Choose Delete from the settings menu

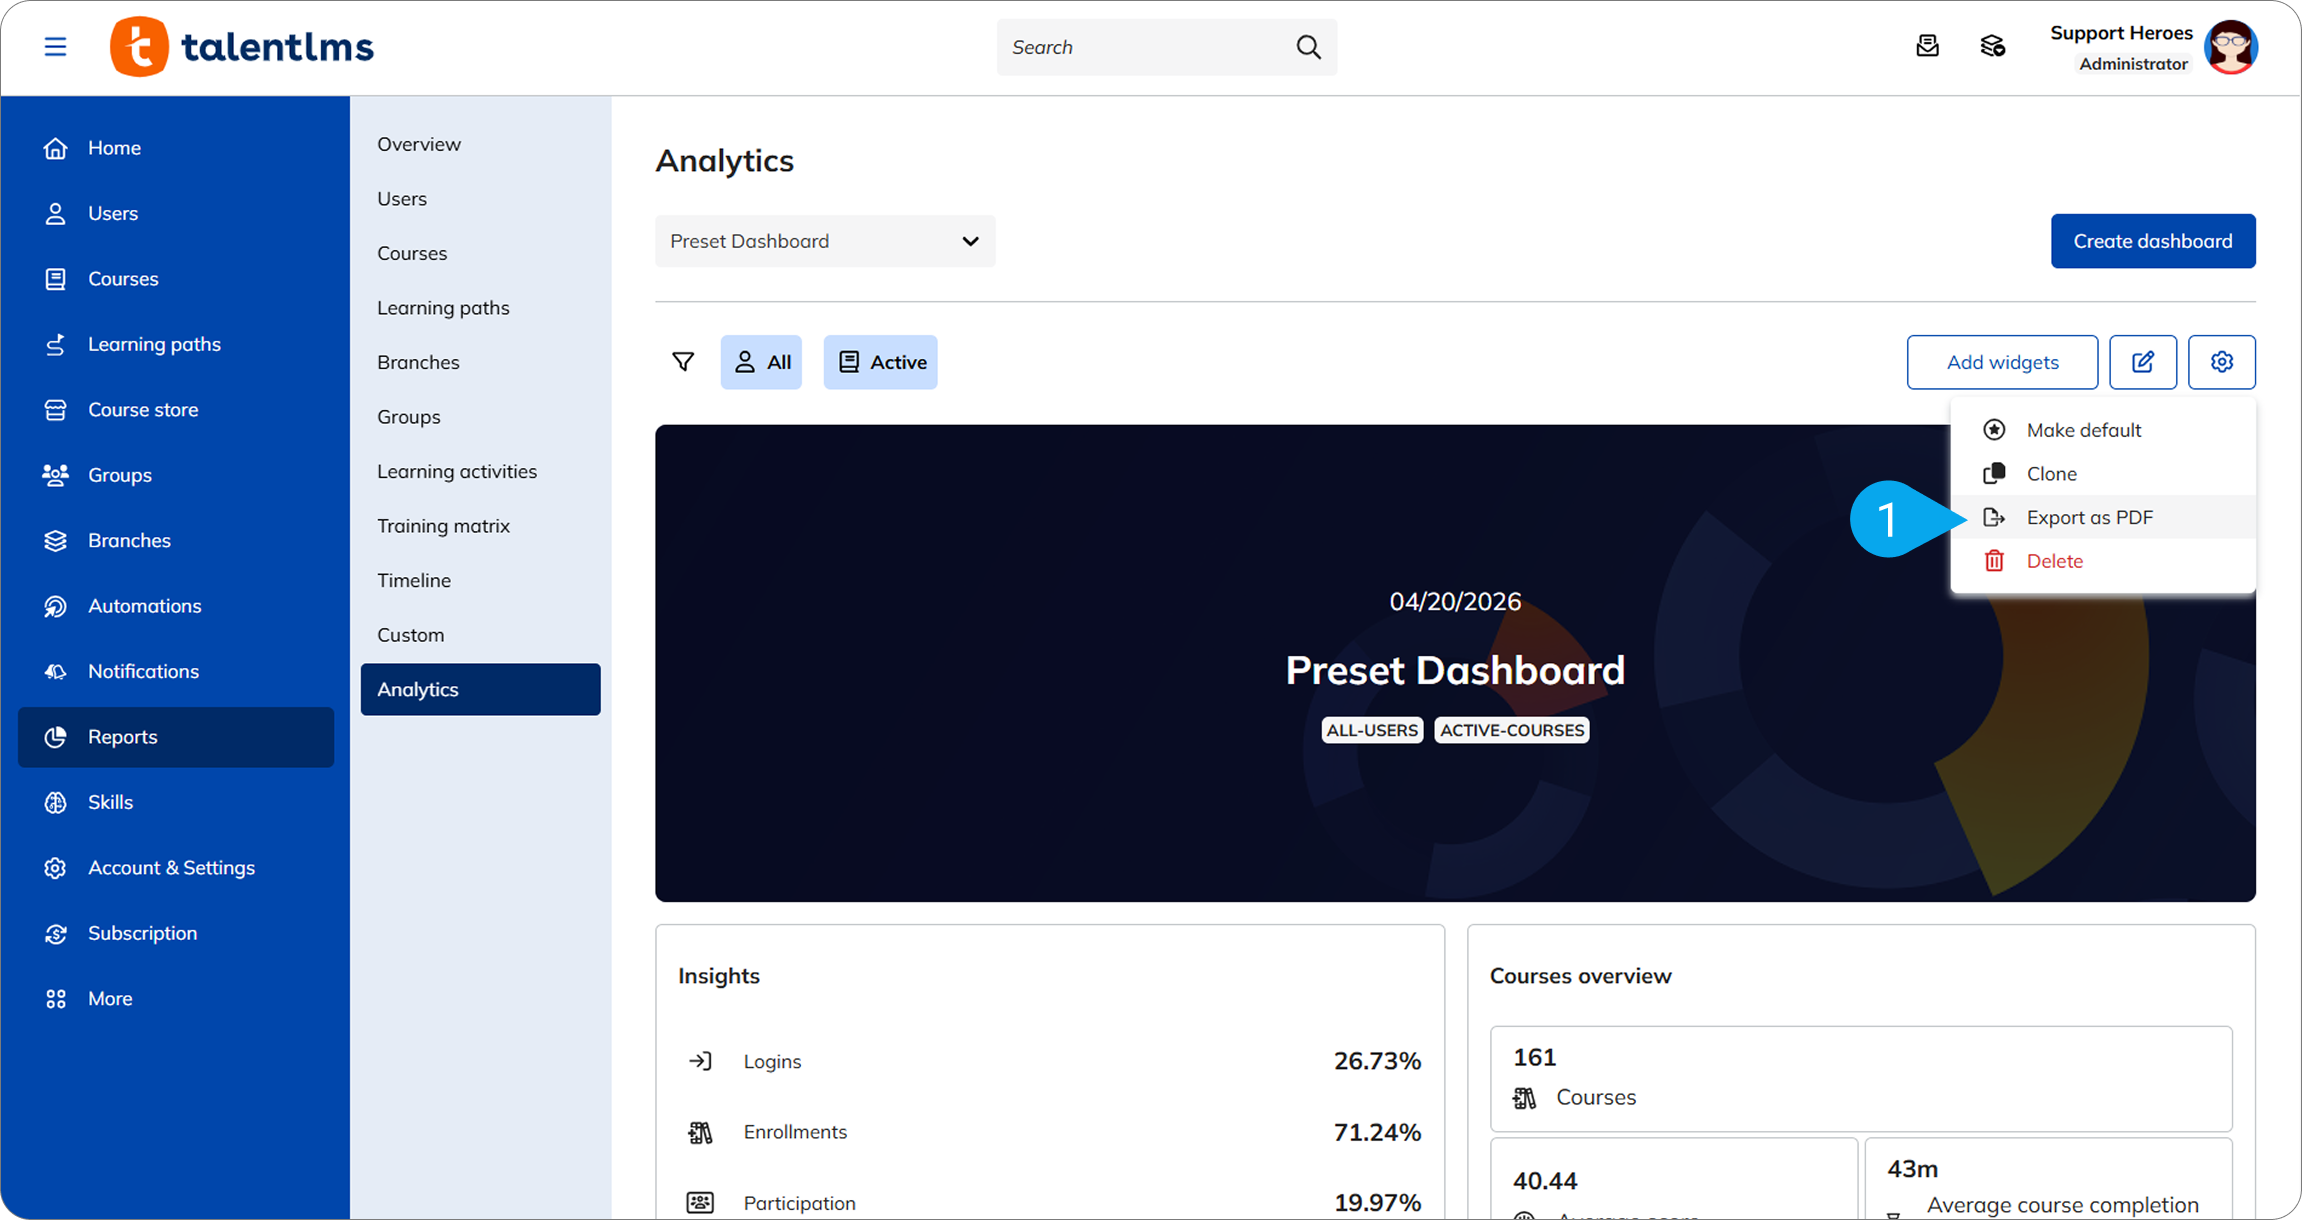point(2103,561)
